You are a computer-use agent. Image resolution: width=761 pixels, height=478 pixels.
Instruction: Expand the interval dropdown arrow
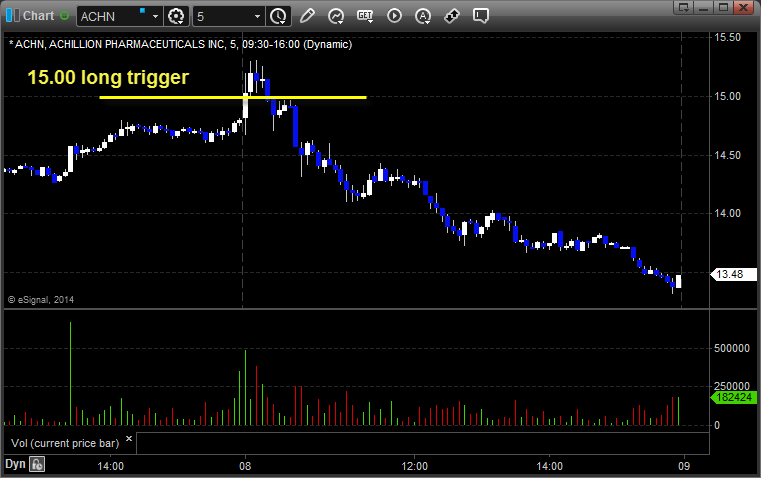click(258, 16)
